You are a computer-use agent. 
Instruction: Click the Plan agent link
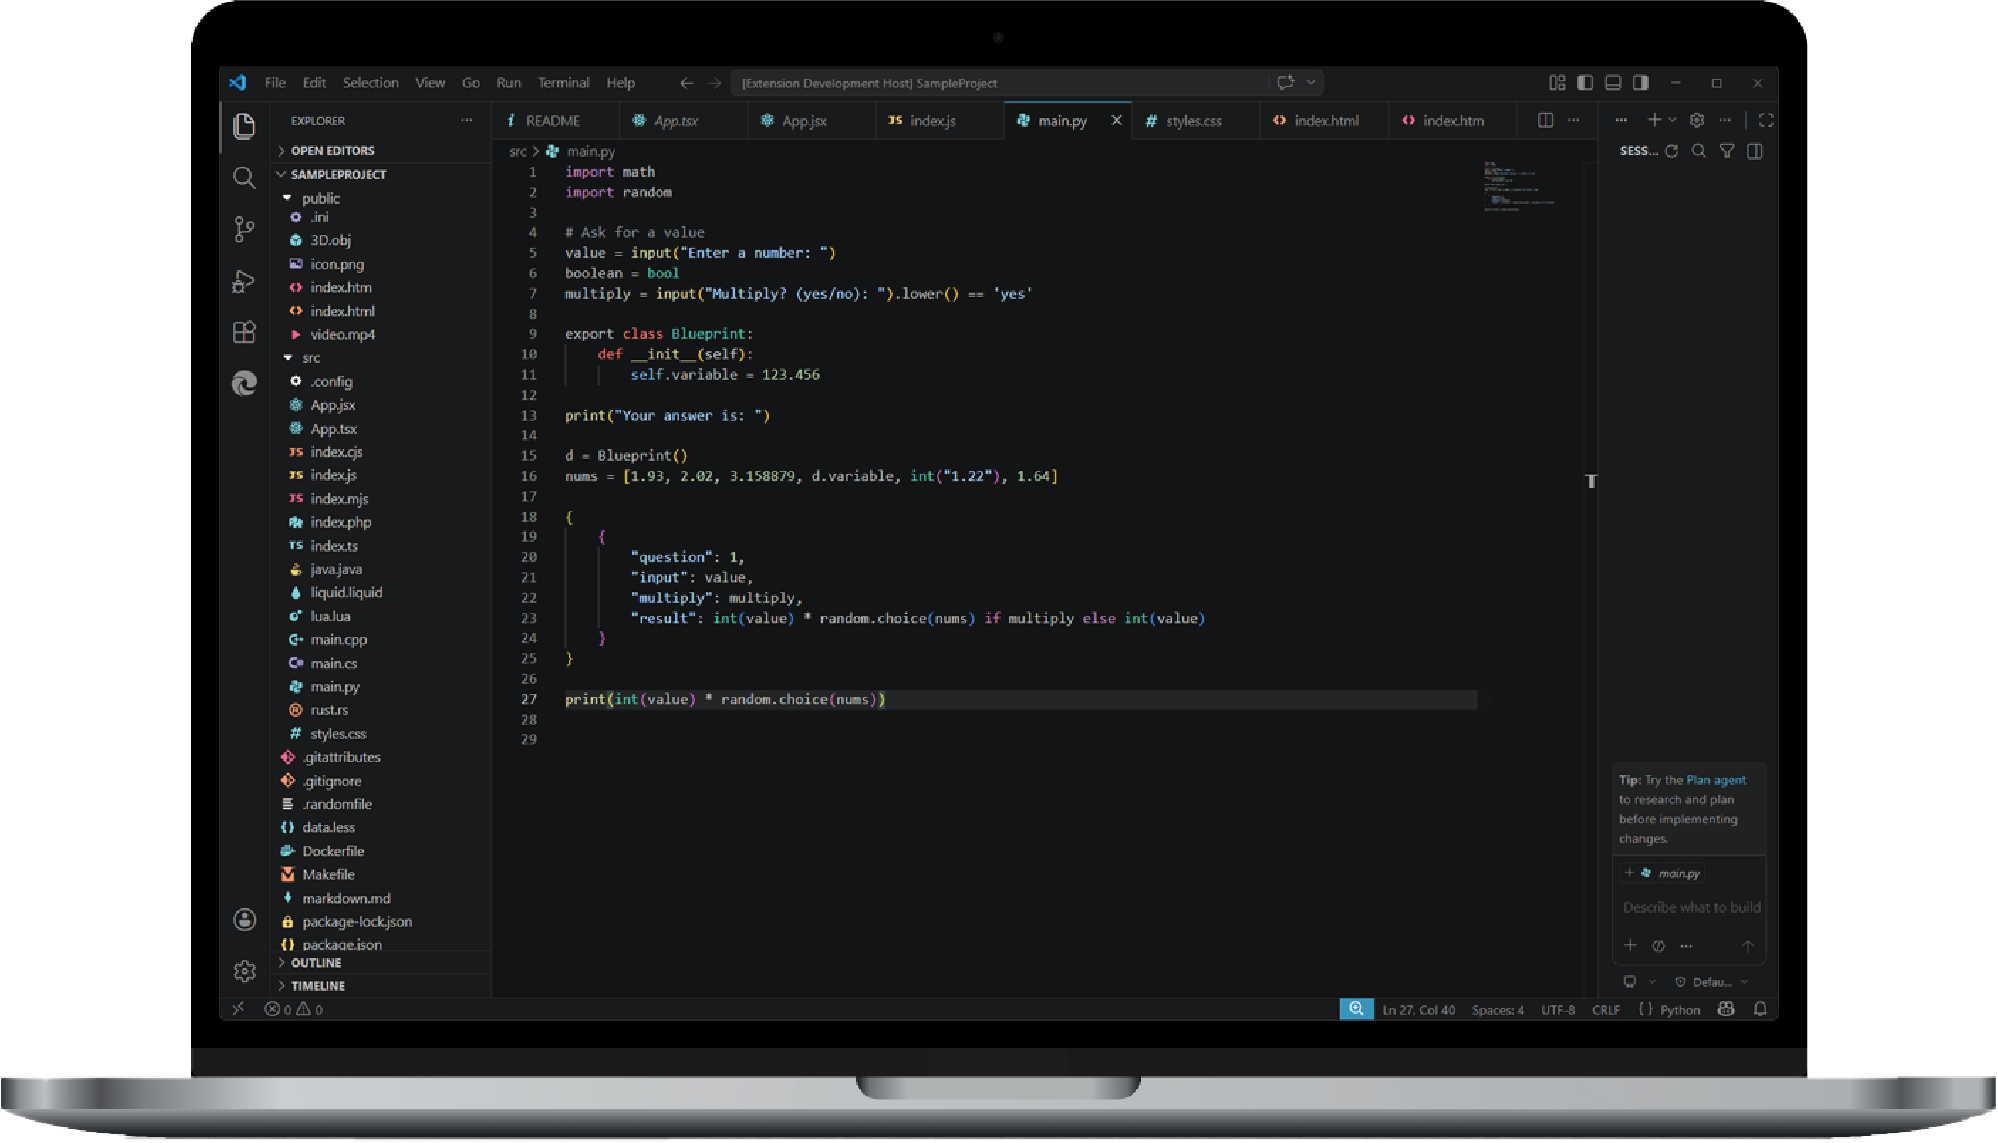point(1716,780)
